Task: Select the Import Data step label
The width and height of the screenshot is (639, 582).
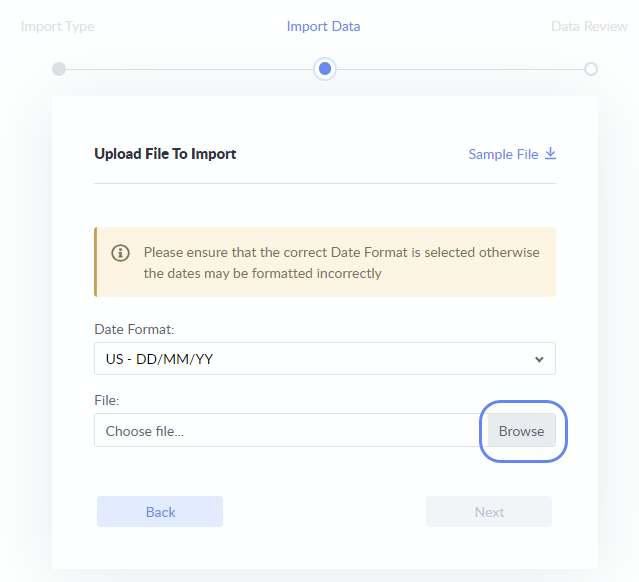Action: point(323,26)
